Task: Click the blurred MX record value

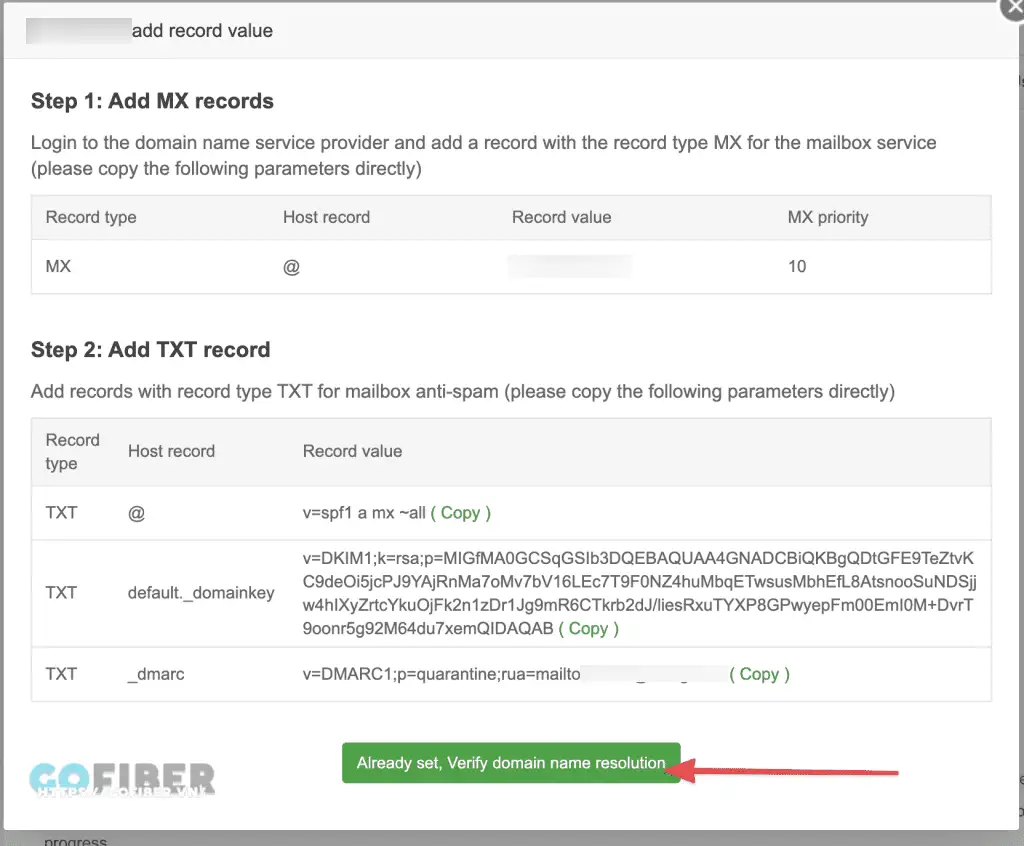Action: [570, 267]
